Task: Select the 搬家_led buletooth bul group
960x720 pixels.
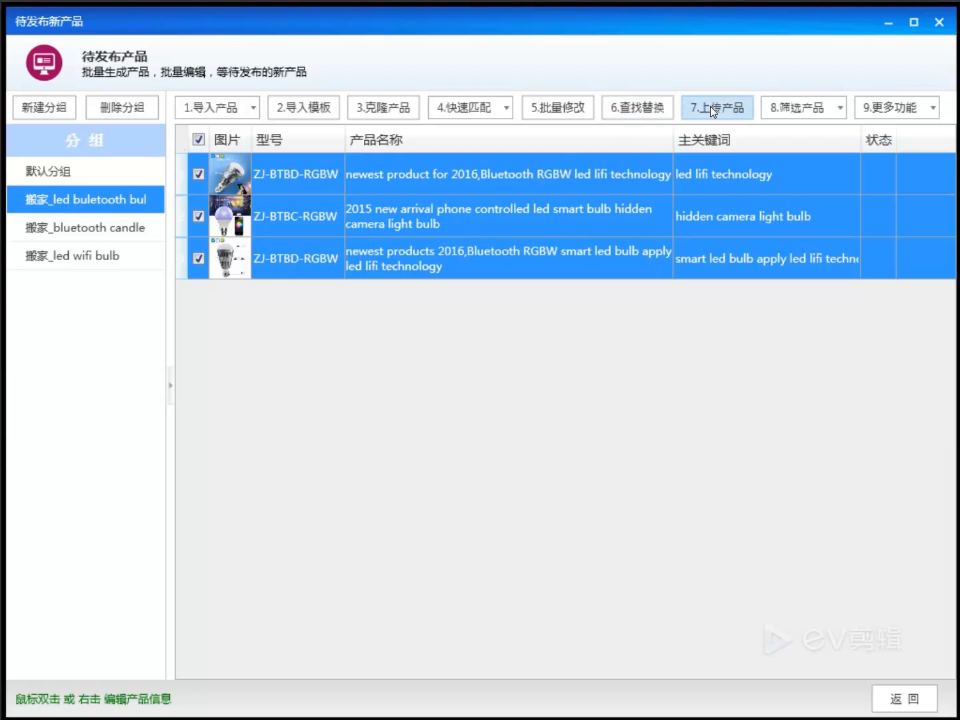Action: 86,200
